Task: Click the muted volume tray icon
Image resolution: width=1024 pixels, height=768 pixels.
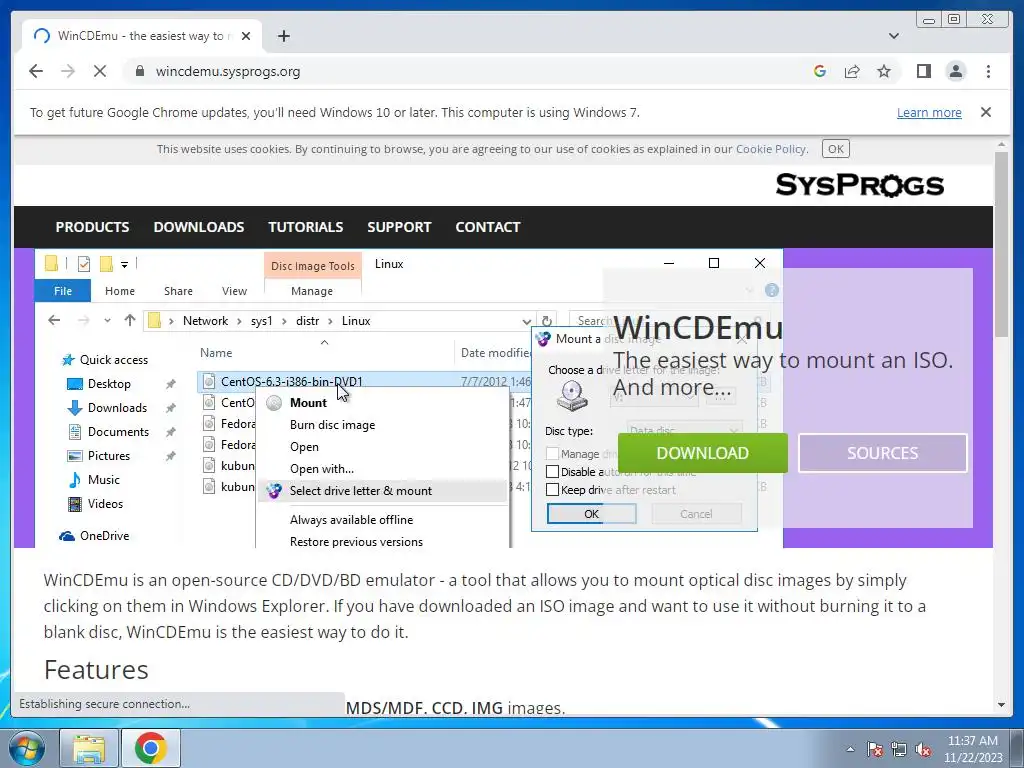Action: tap(923, 749)
